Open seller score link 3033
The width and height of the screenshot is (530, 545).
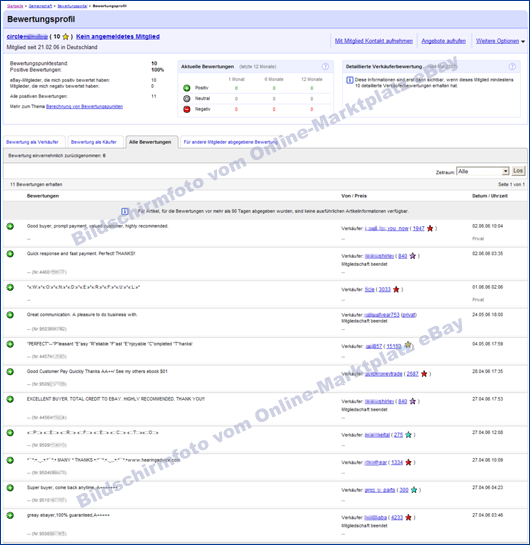coord(384,290)
